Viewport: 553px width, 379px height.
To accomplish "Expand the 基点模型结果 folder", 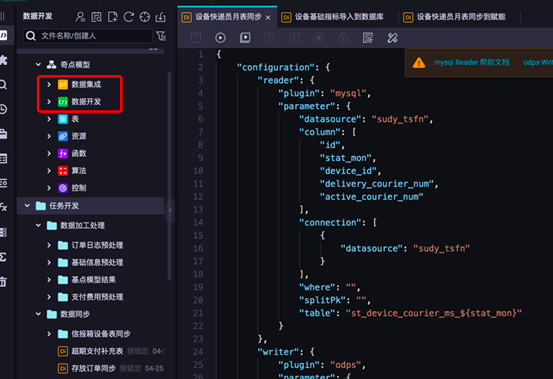I will (x=49, y=280).
